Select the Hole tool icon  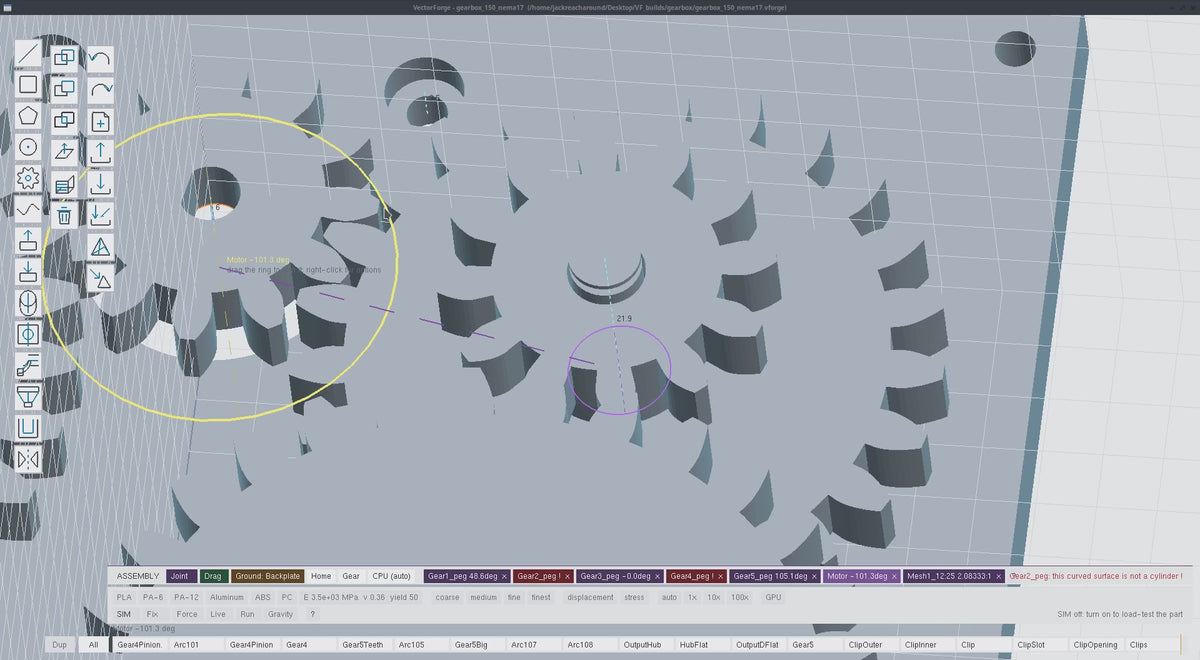[28, 334]
